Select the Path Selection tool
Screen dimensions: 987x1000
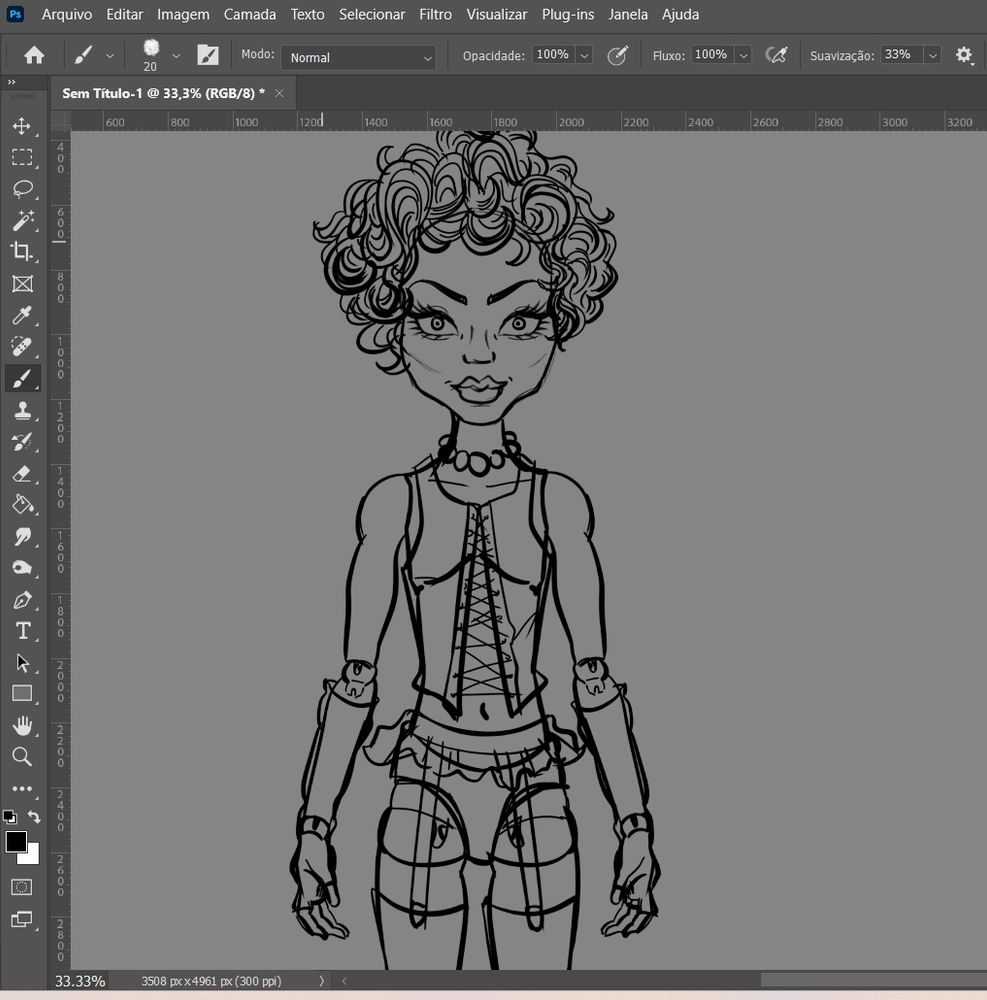click(22, 663)
